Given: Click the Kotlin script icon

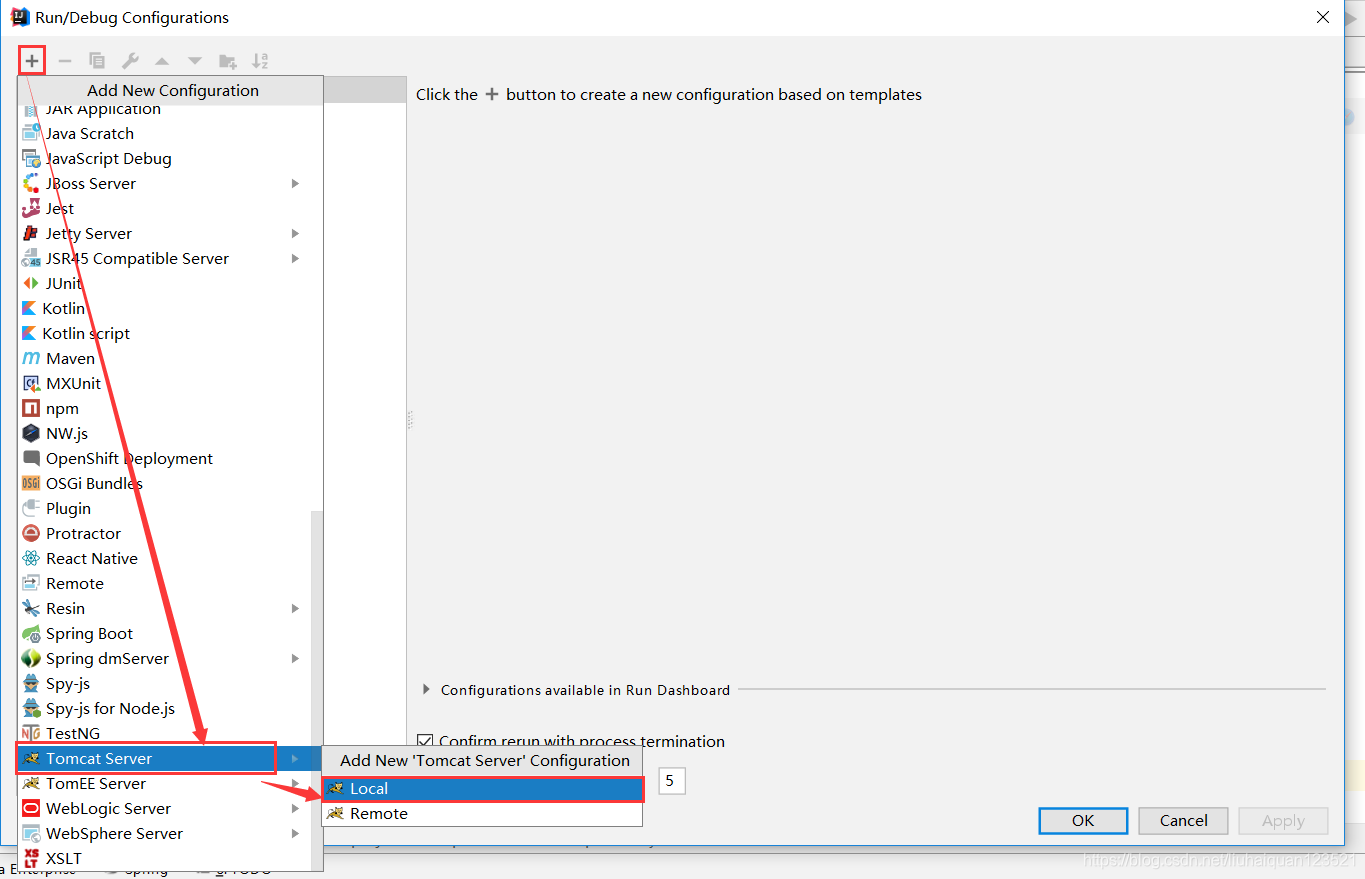Looking at the screenshot, I should [30, 333].
